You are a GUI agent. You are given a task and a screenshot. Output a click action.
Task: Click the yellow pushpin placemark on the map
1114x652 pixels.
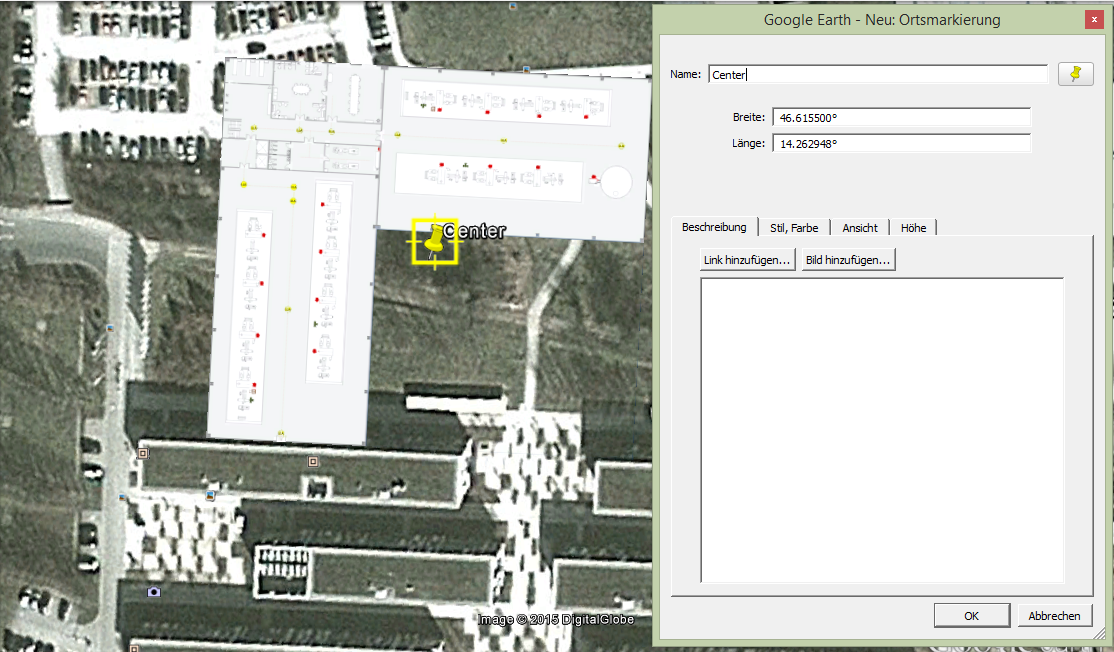tap(434, 241)
